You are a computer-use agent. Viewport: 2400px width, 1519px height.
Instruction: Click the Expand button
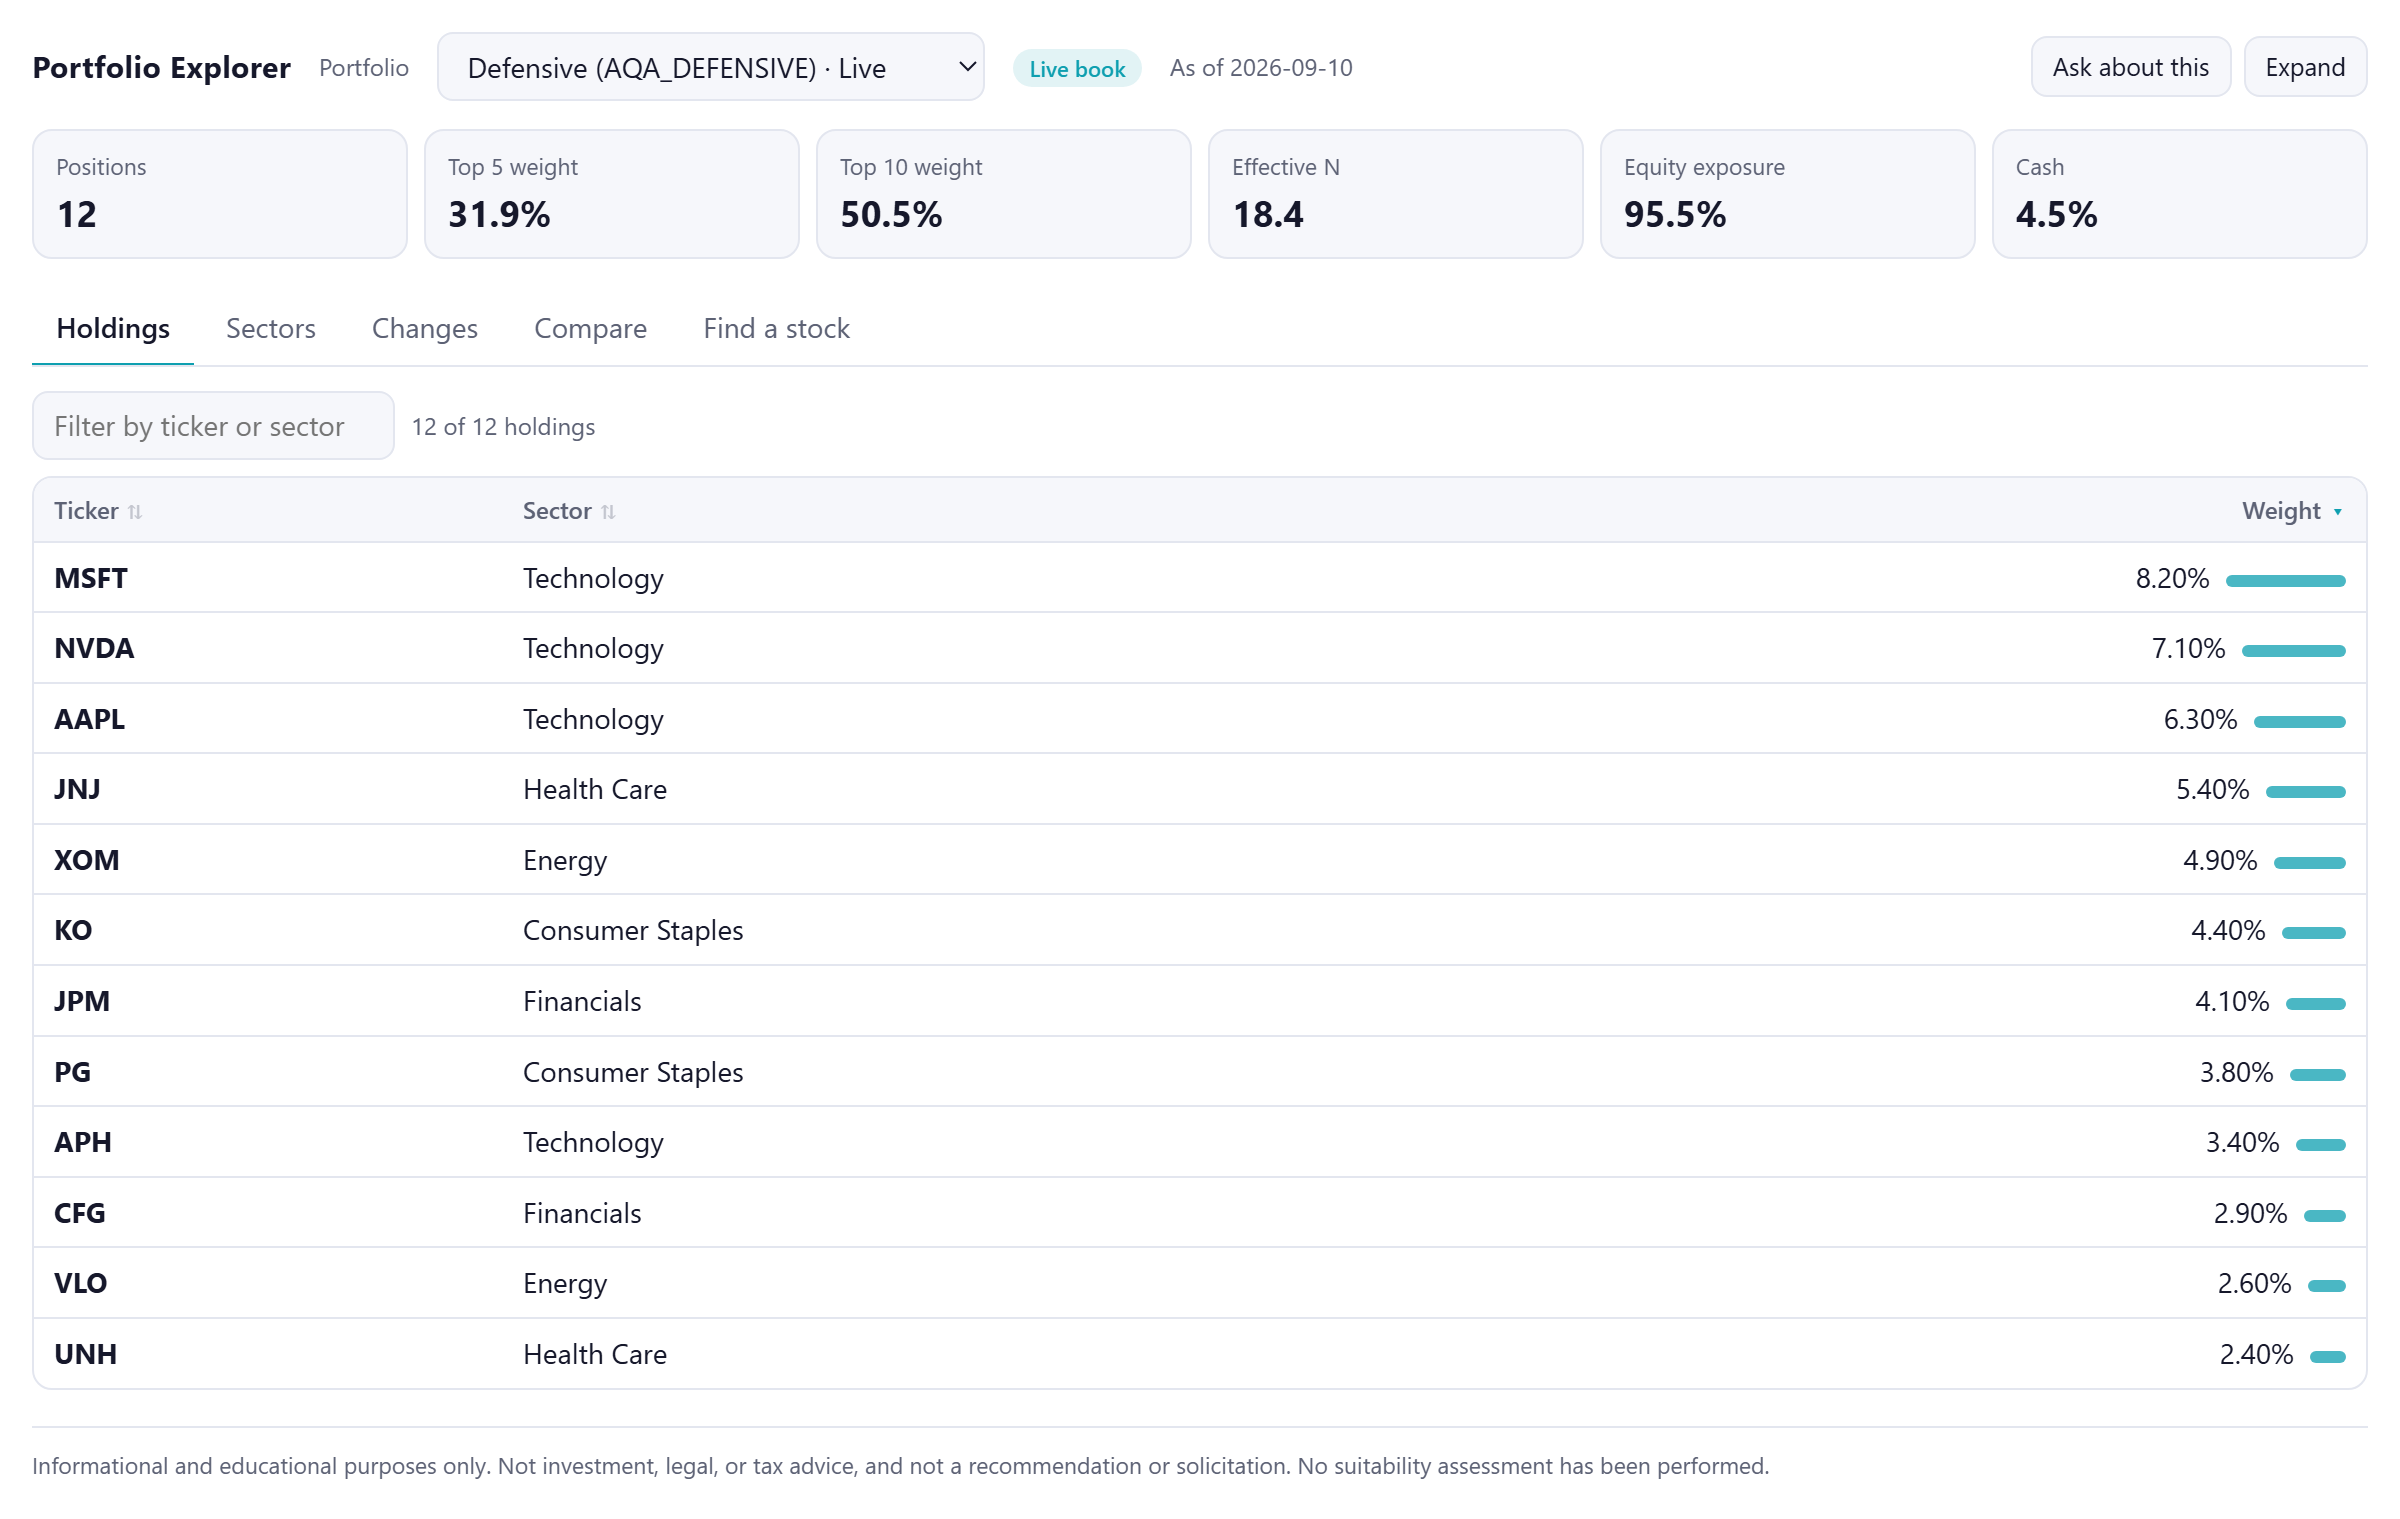pyautogui.click(x=2305, y=67)
